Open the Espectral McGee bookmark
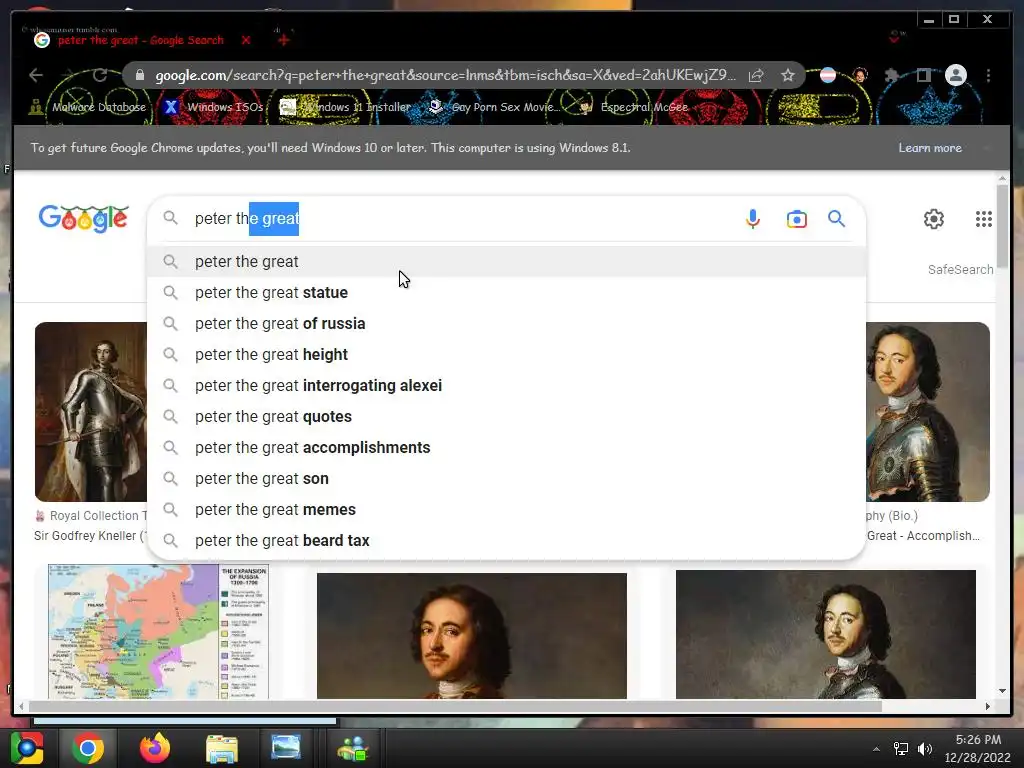 [633, 107]
